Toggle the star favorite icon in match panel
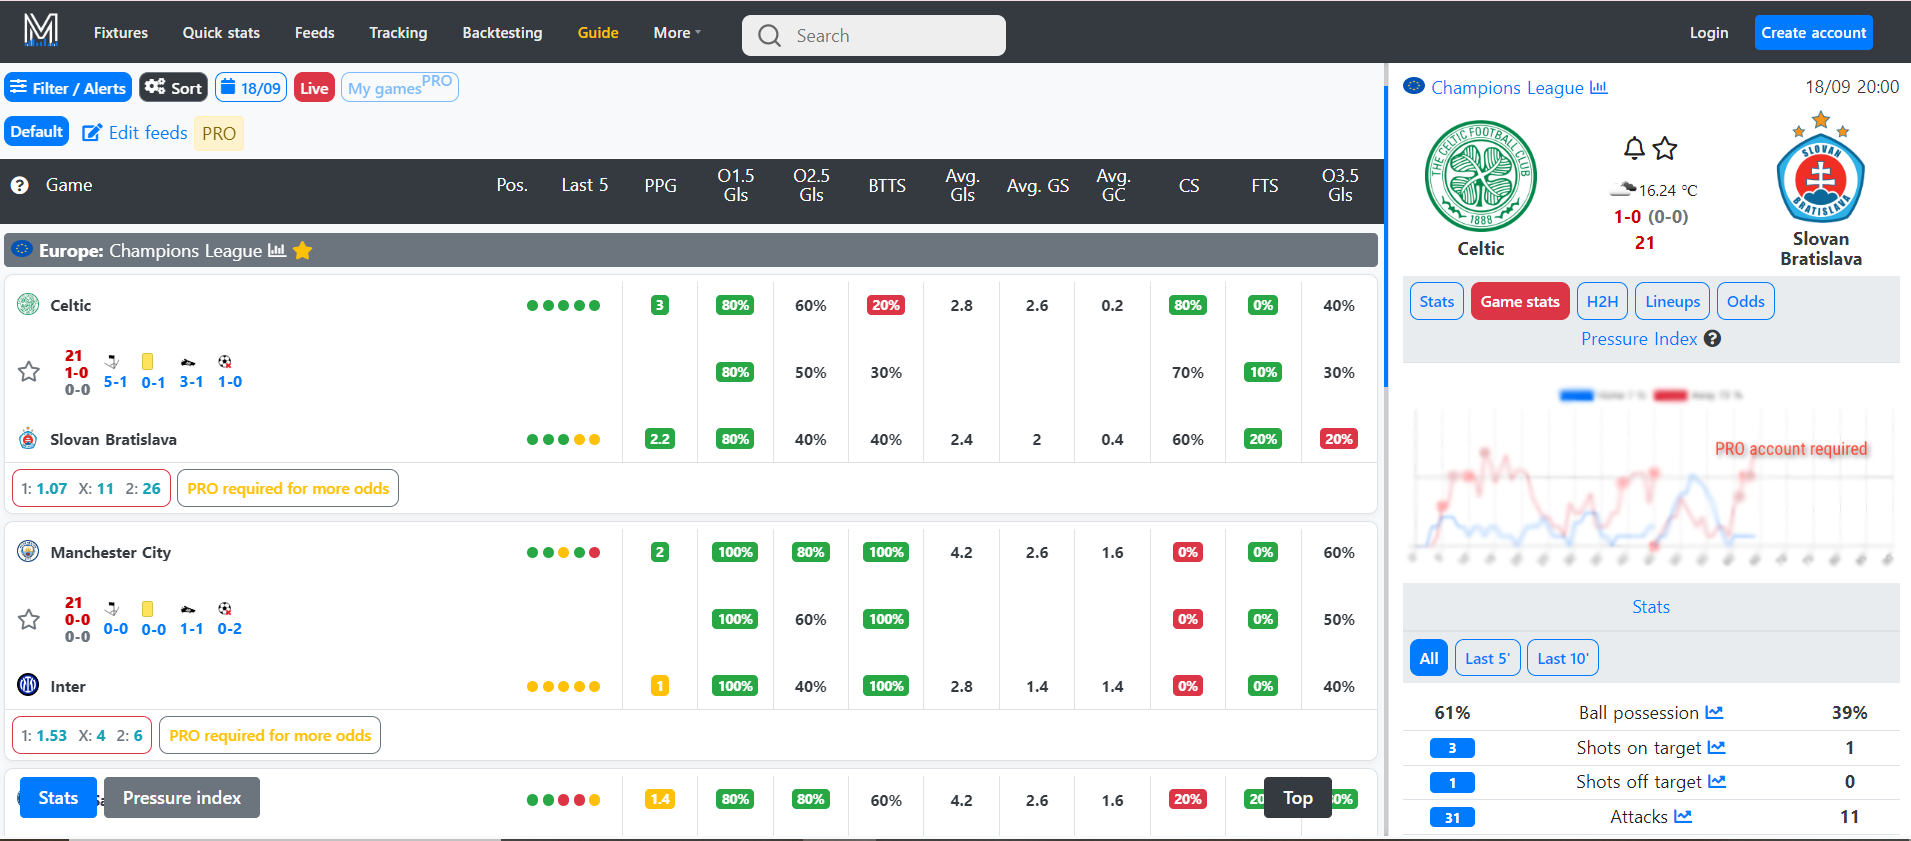The width and height of the screenshot is (1911, 841). click(1665, 148)
